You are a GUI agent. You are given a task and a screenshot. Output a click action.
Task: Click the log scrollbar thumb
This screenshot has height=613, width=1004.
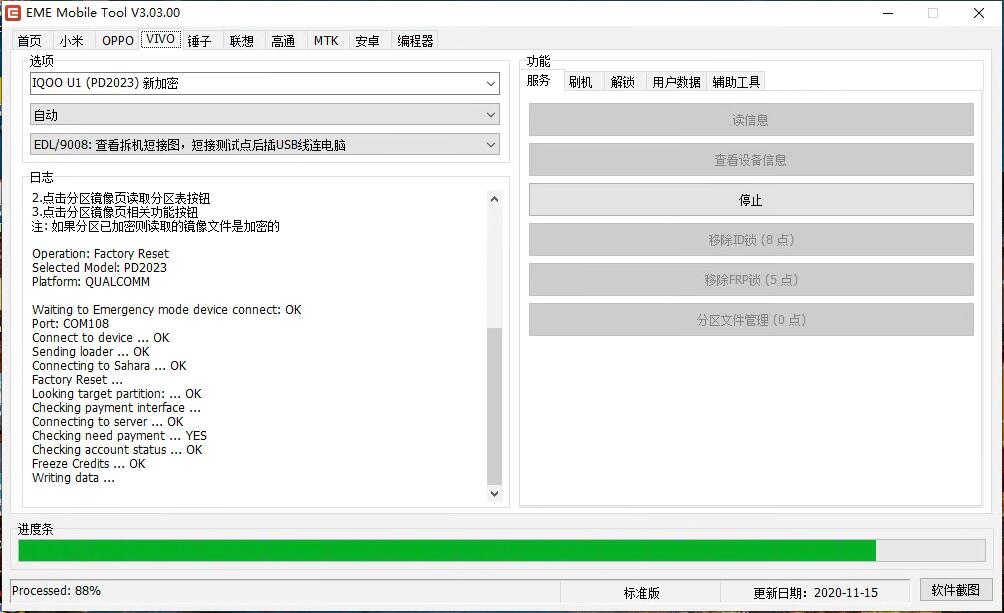[x=494, y=406]
